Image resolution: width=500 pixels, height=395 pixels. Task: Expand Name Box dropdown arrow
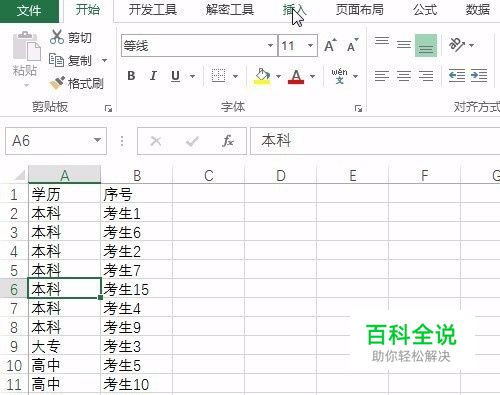point(97,140)
